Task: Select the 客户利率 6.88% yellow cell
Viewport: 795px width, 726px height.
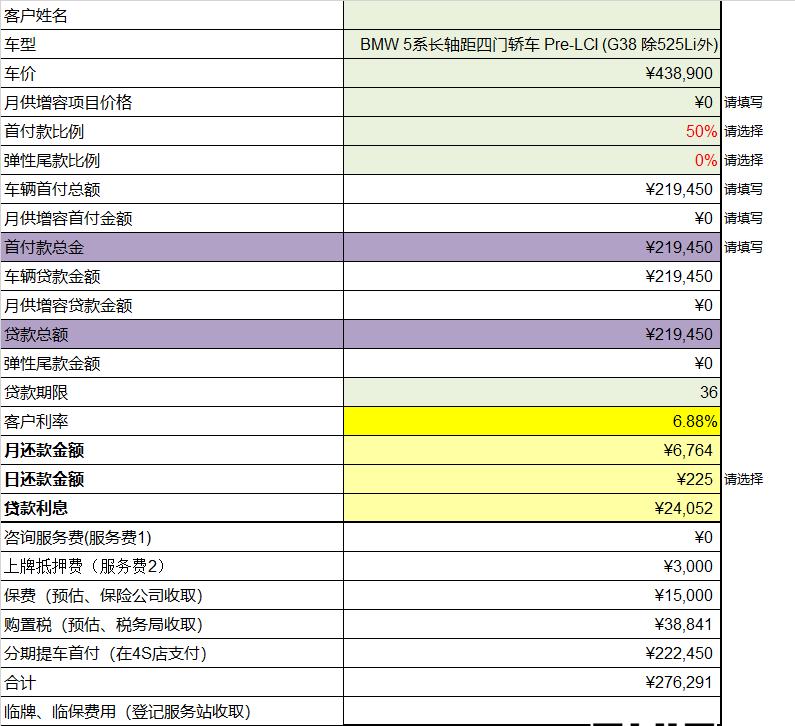Action: [x=532, y=421]
